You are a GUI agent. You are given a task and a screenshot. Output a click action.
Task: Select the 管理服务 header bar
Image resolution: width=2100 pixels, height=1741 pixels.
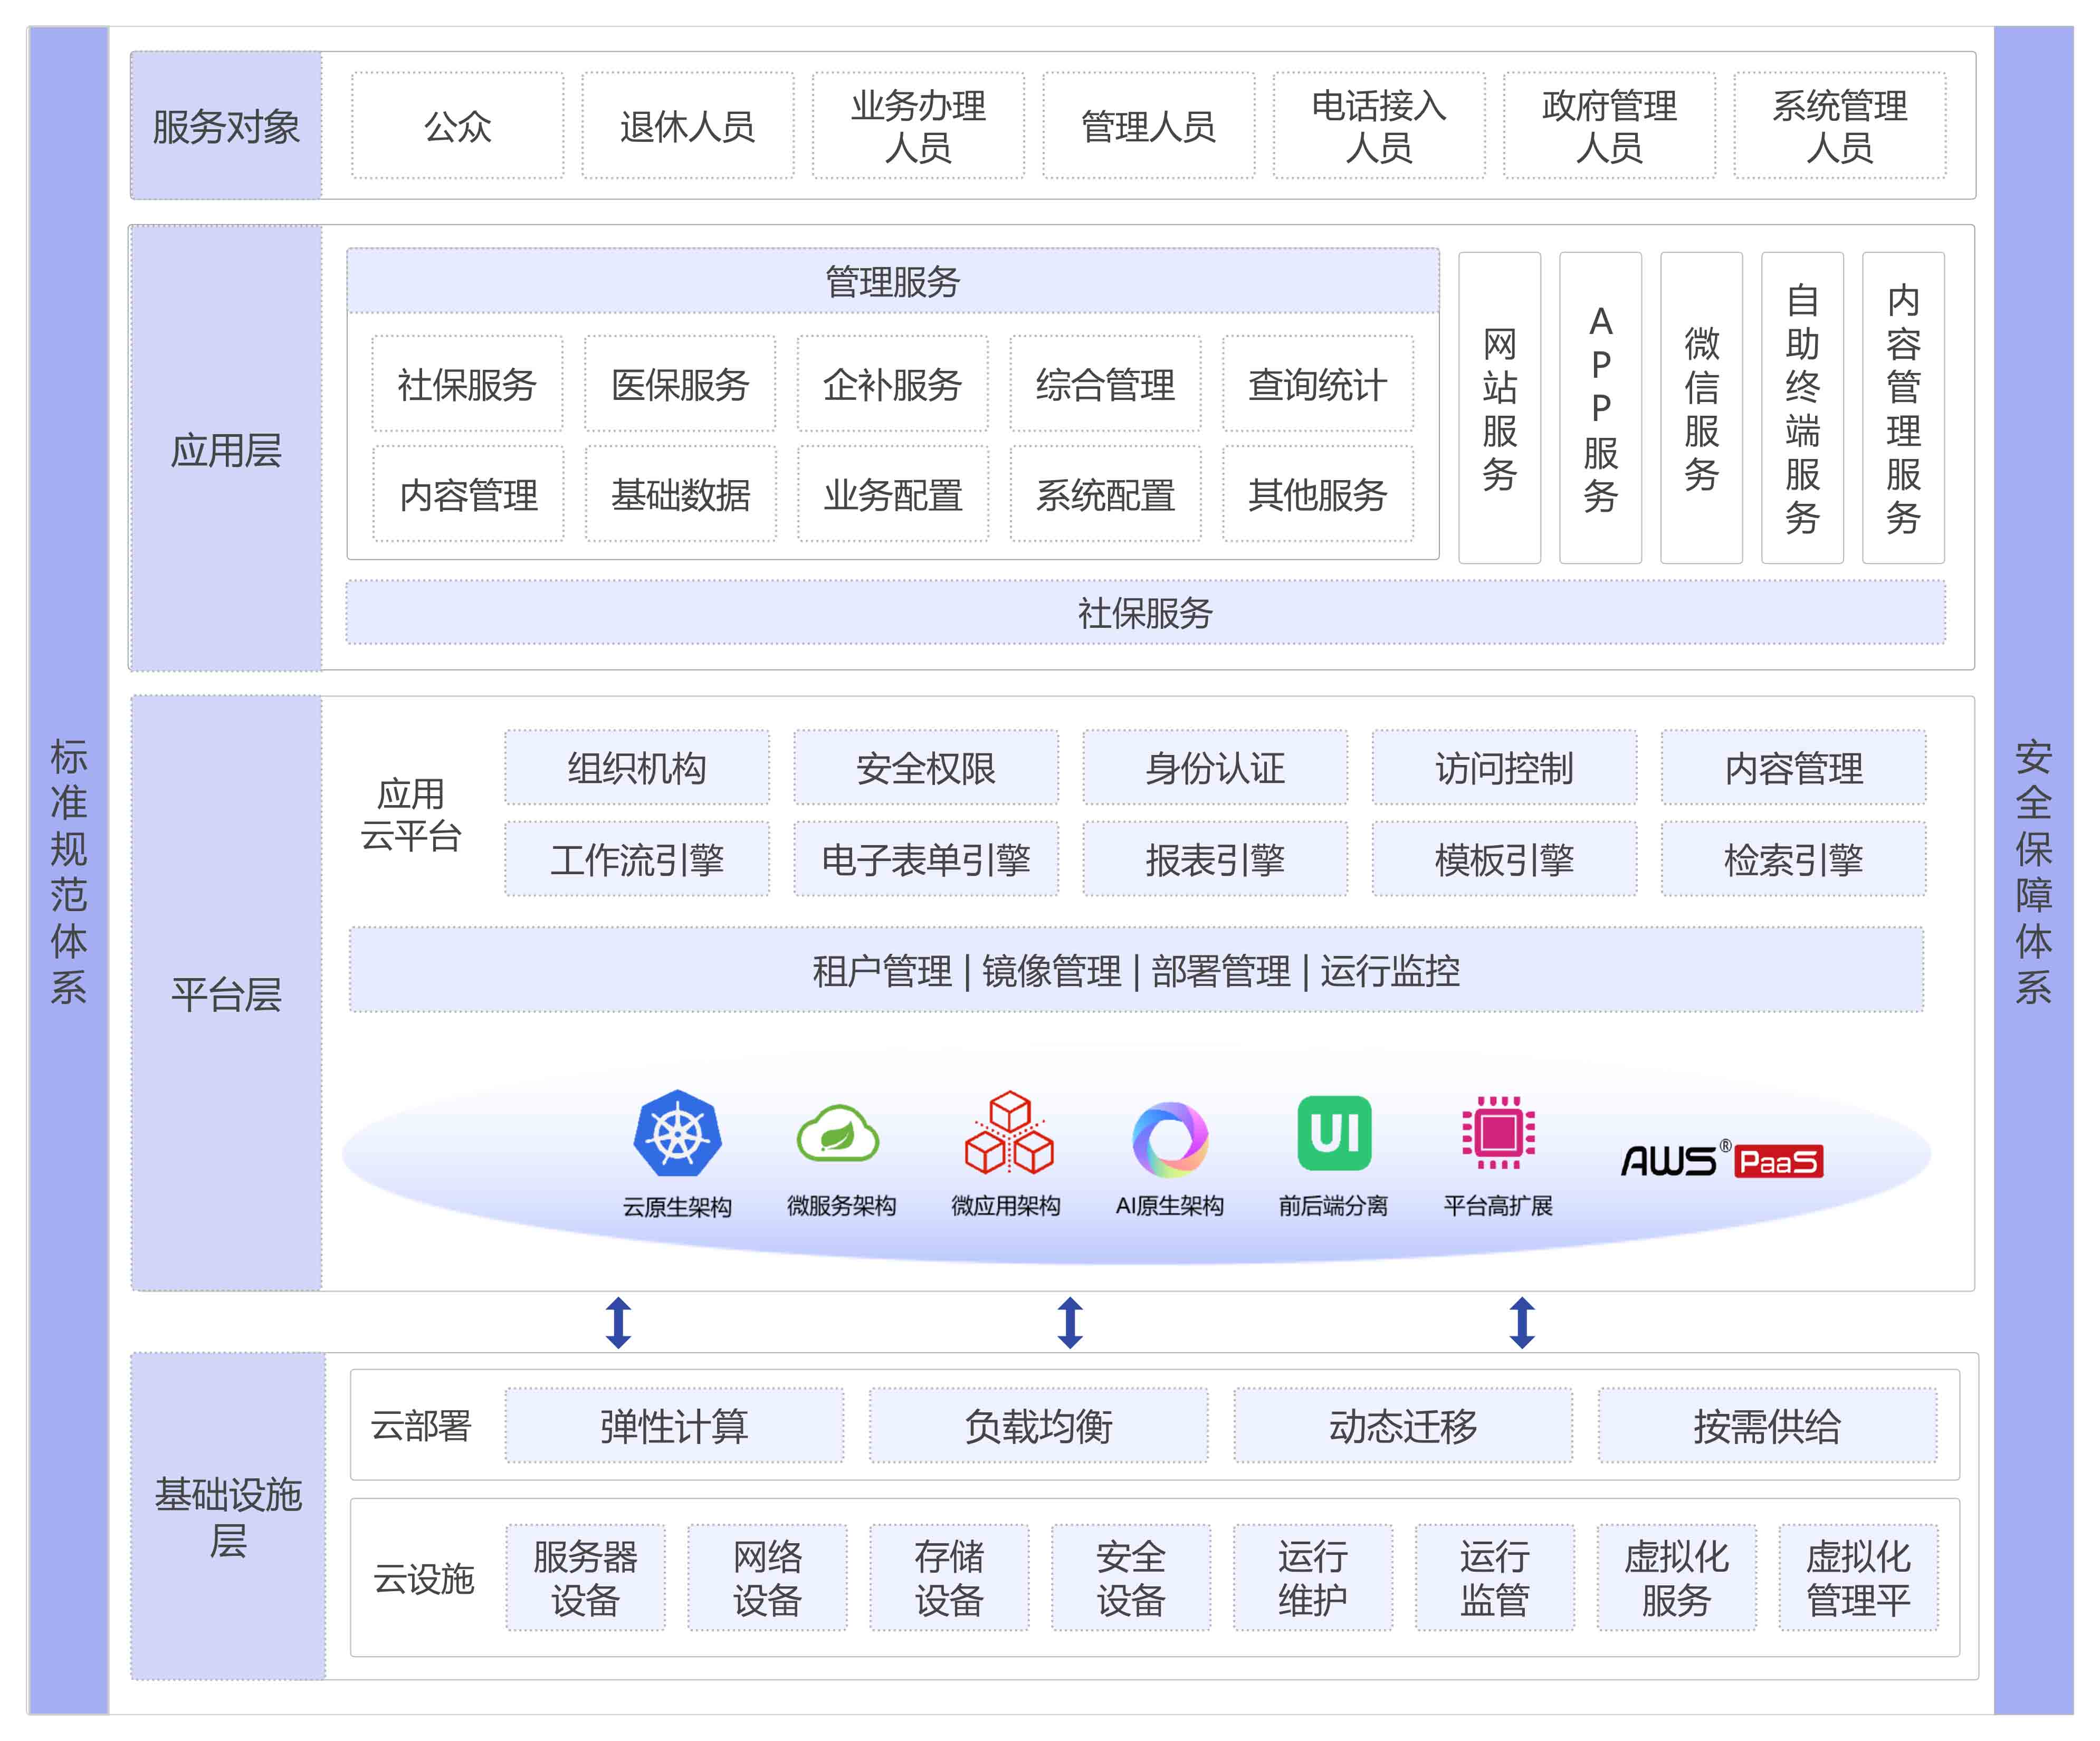pos(892,281)
